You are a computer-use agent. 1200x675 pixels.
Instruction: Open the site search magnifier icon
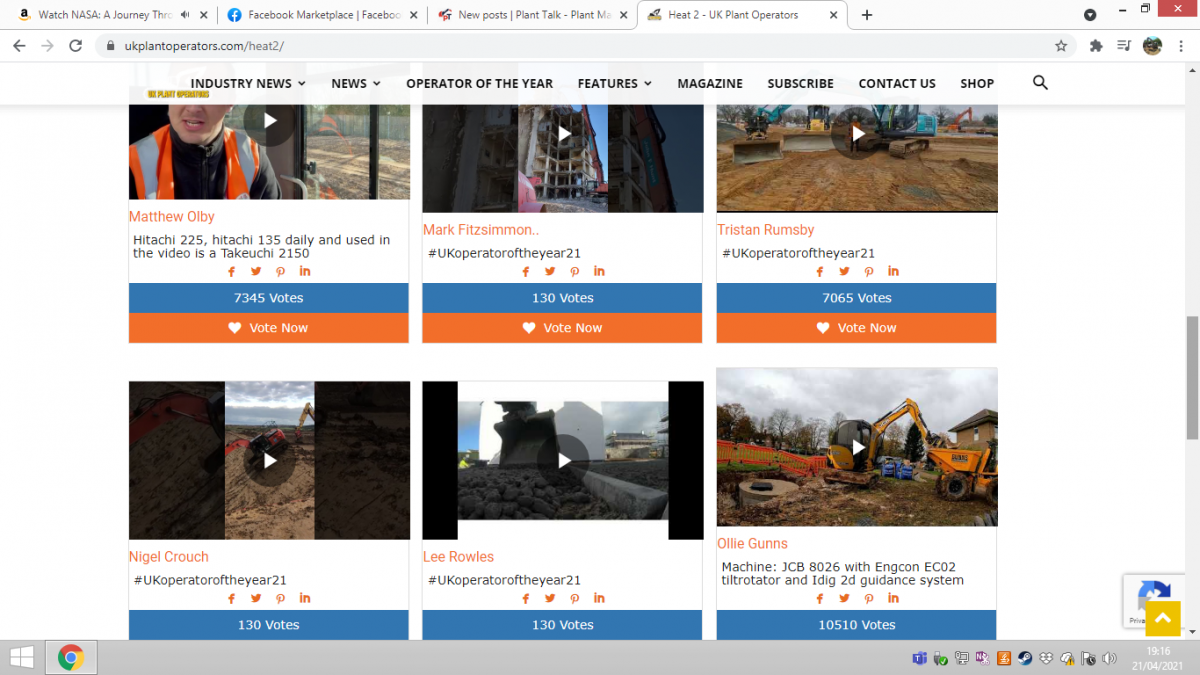1040,83
